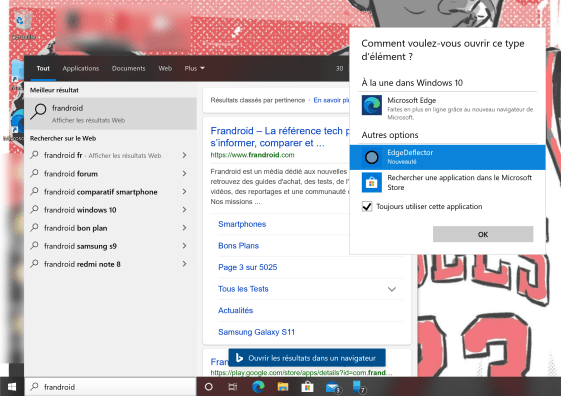
Task: Click the taskbar search field containing frandroid
Action: pos(110,387)
